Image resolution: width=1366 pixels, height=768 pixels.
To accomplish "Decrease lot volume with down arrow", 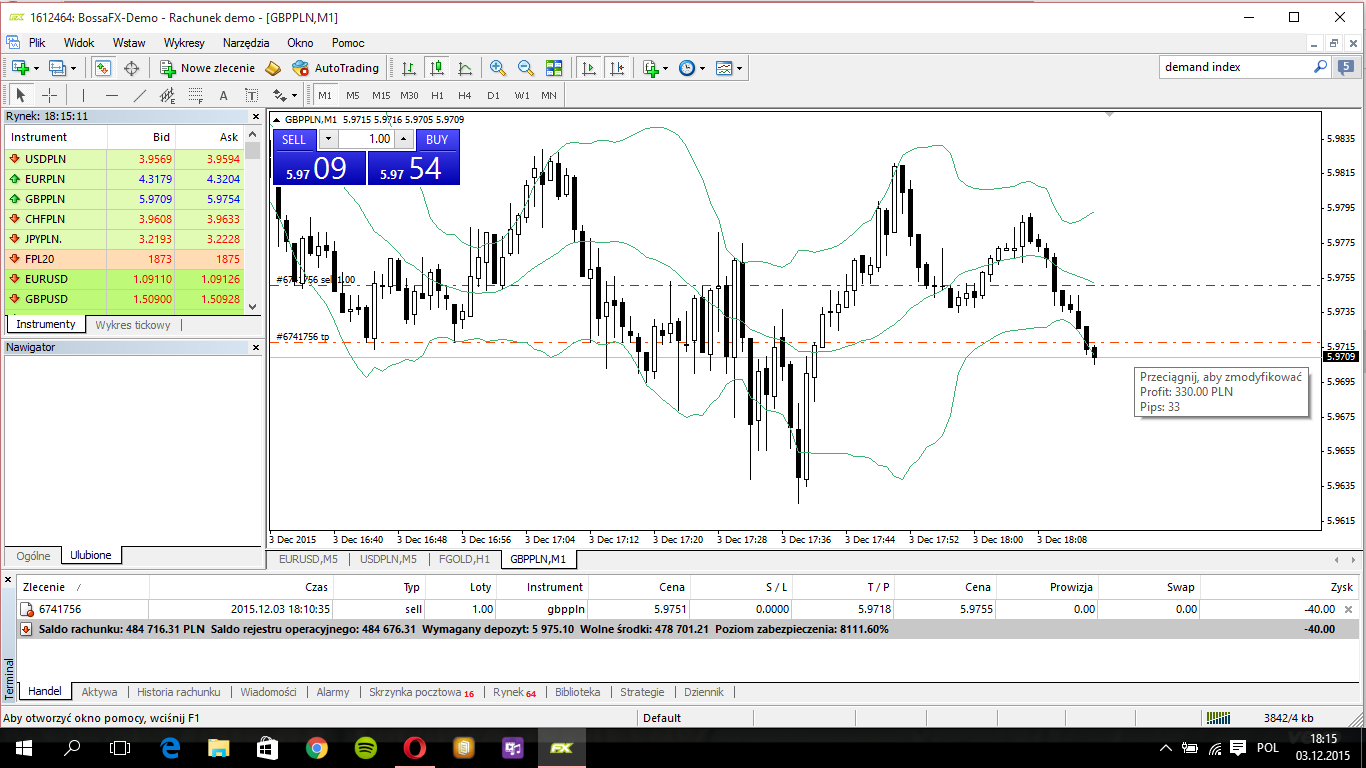I will click(329, 139).
